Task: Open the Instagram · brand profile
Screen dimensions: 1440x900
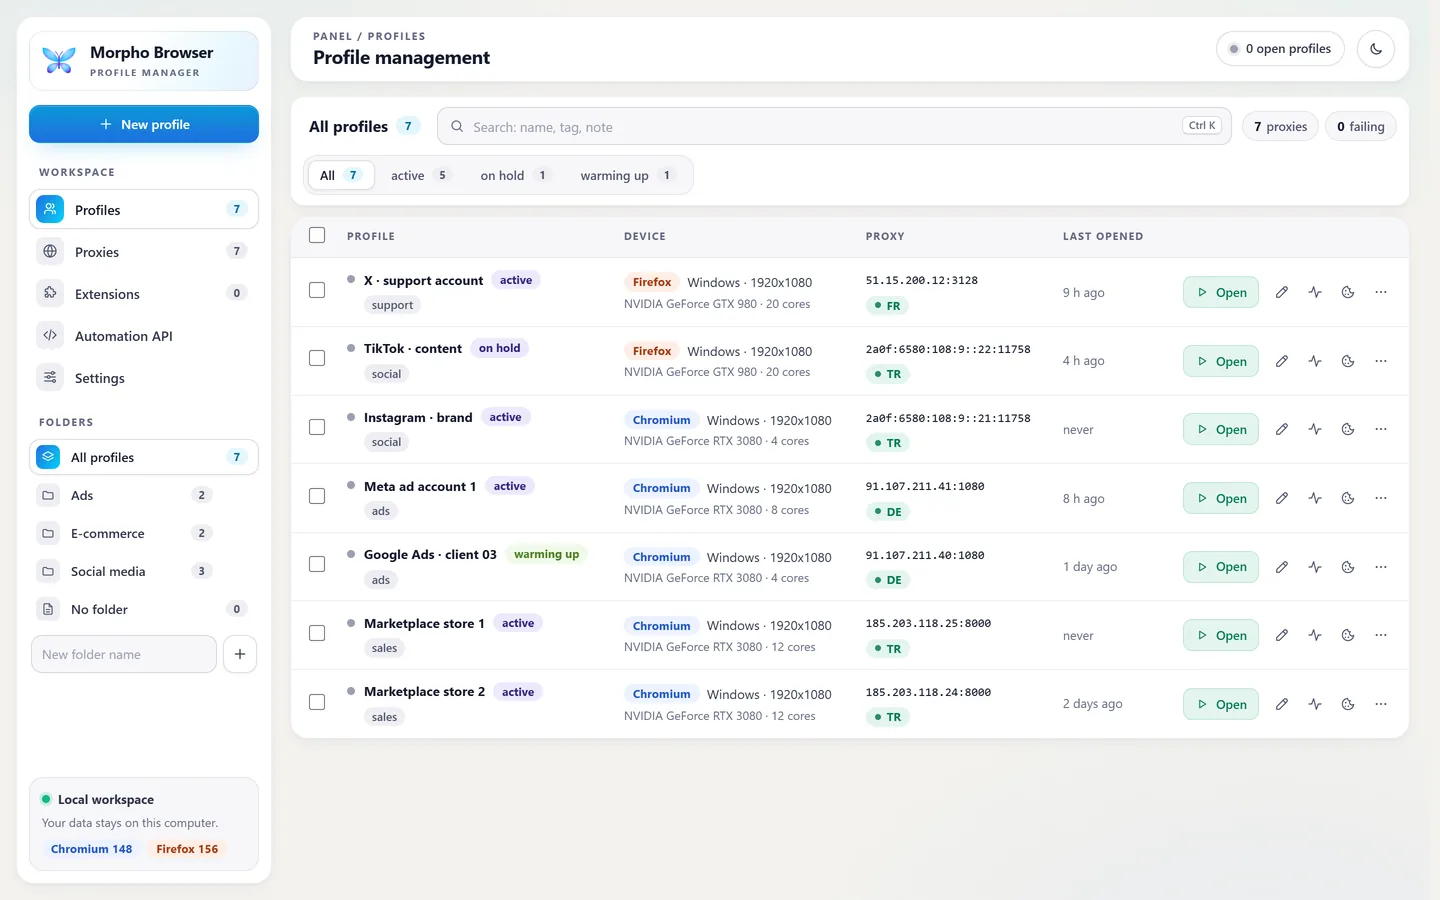Action: [1221, 429]
